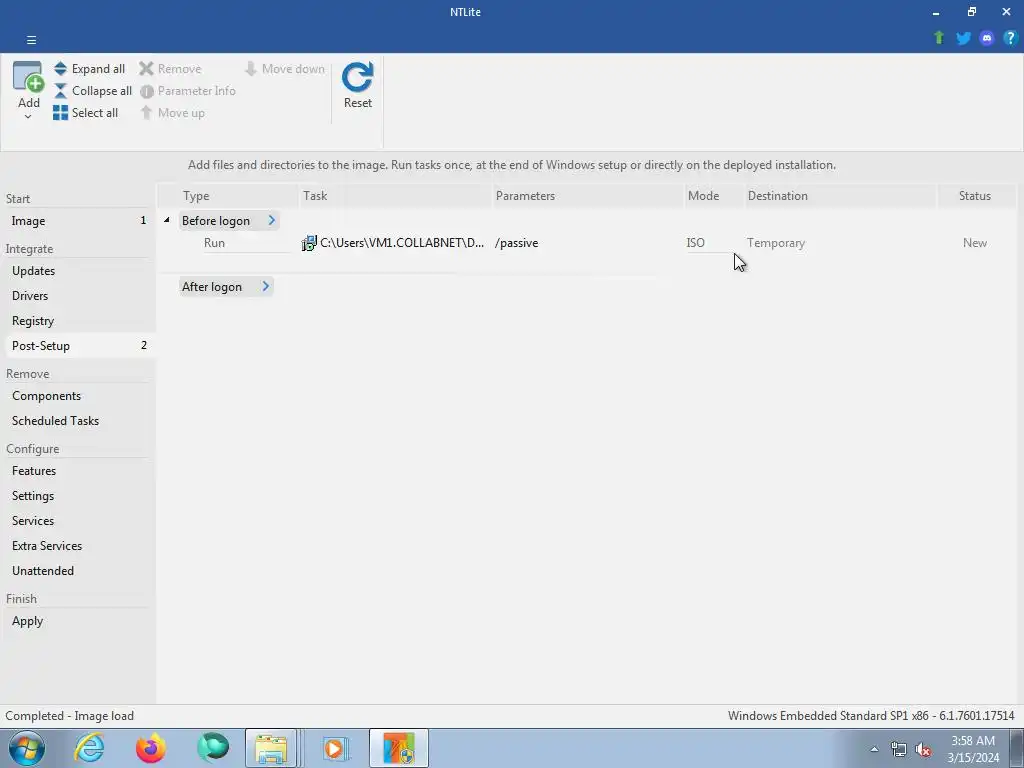Click the Remove toolbar item
Image resolution: width=1024 pixels, height=768 pixels.
(x=170, y=69)
